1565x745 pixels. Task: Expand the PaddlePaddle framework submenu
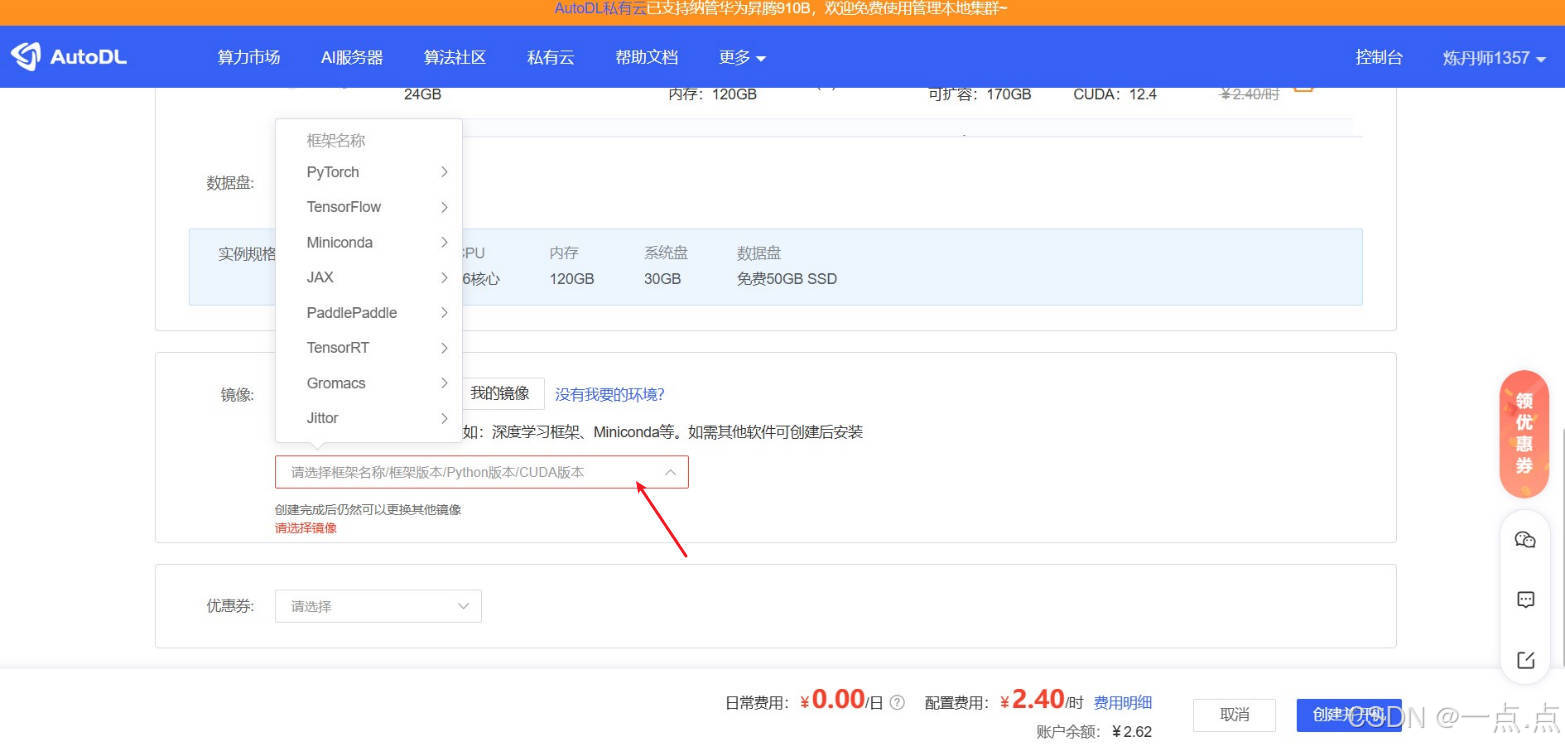click(x=369, y=313)
